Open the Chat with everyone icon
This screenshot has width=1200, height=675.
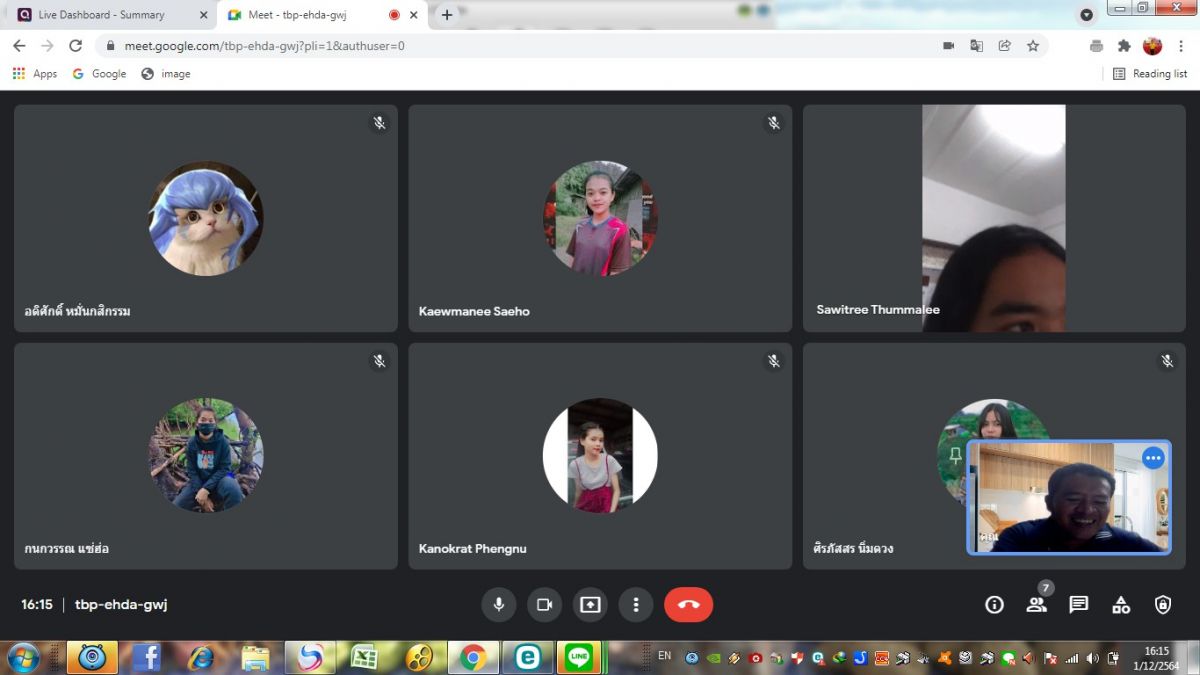pos(1079,605)
